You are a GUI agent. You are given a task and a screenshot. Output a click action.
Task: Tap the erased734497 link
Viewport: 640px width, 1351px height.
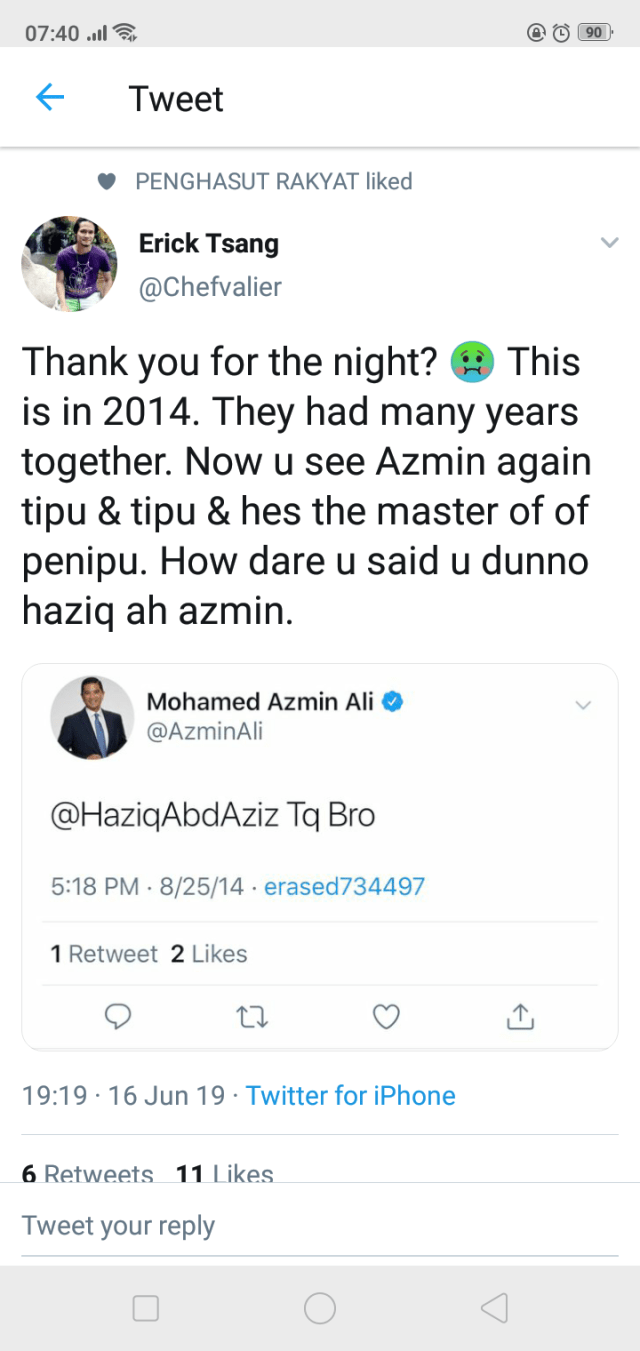[344, 886]
